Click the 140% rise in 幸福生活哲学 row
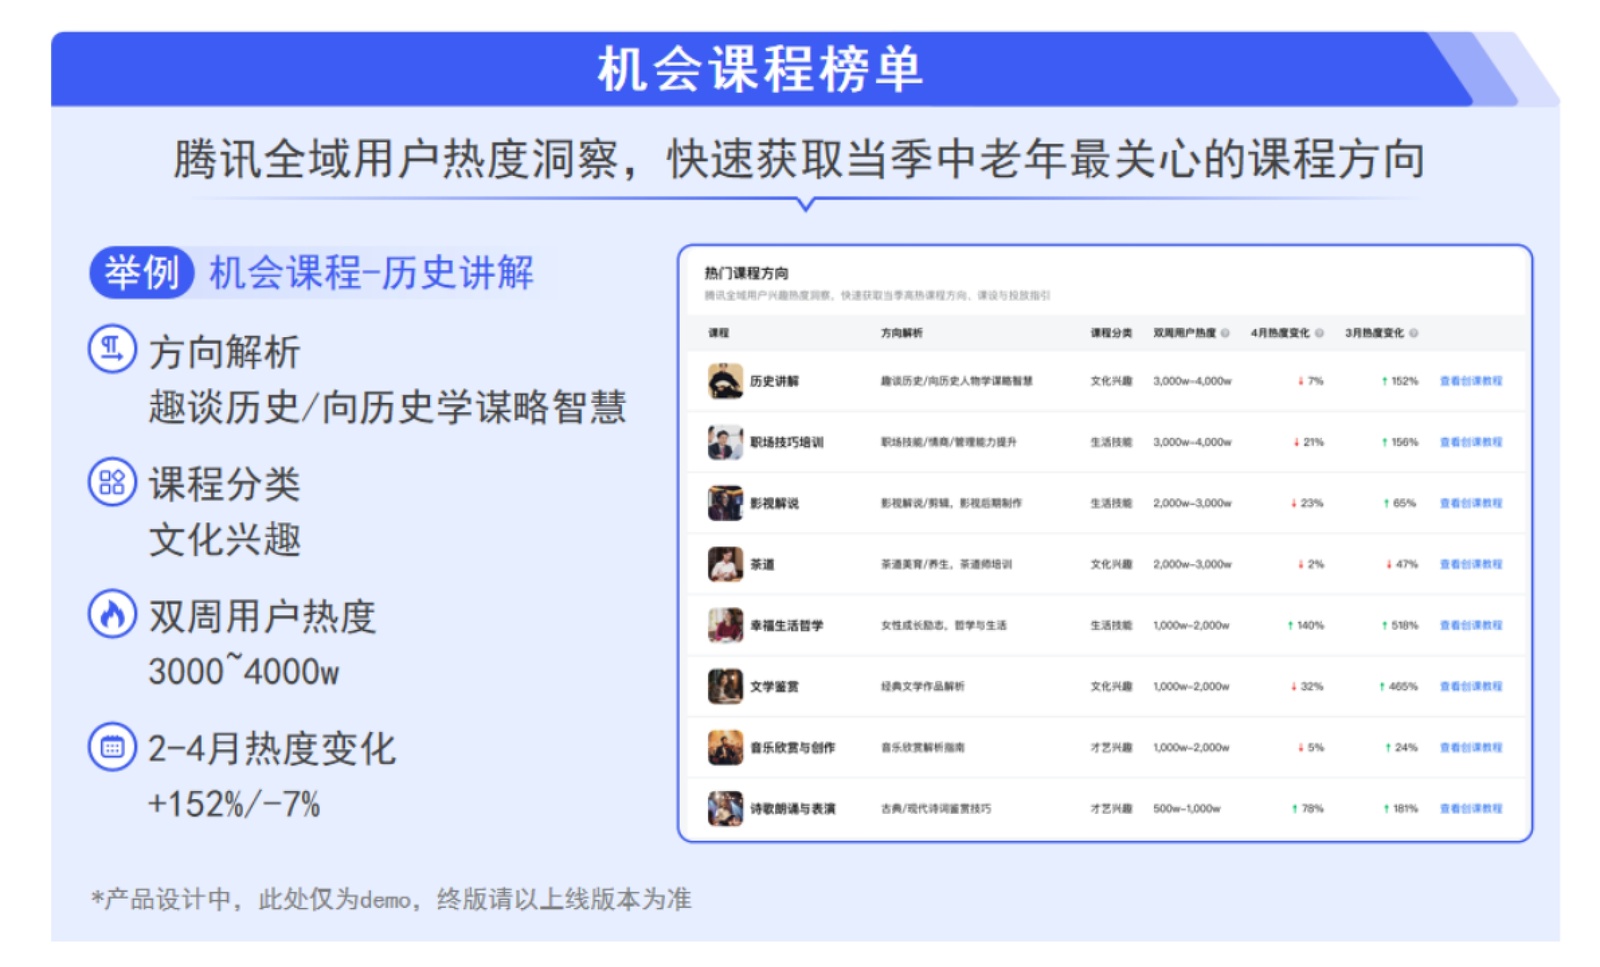The image size is (1600, 967). (1305, 625)
